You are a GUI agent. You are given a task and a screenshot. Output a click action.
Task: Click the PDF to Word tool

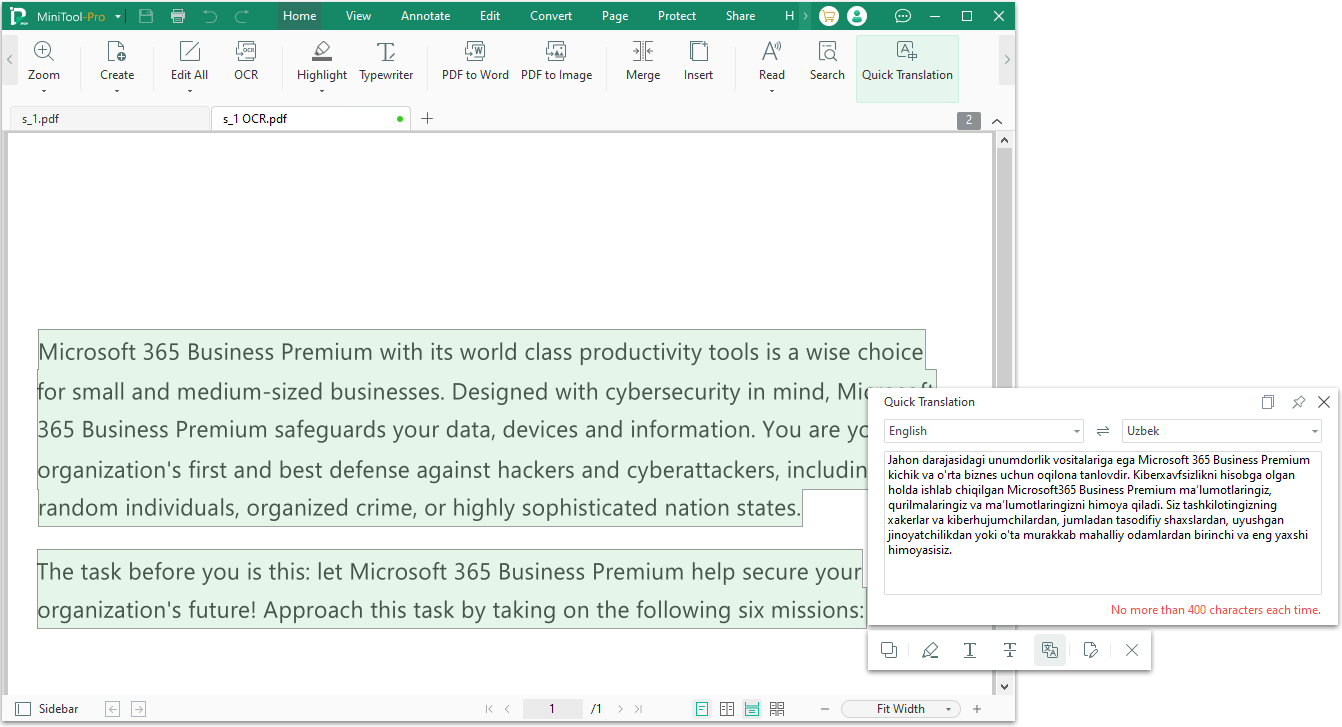pos(476,62)
